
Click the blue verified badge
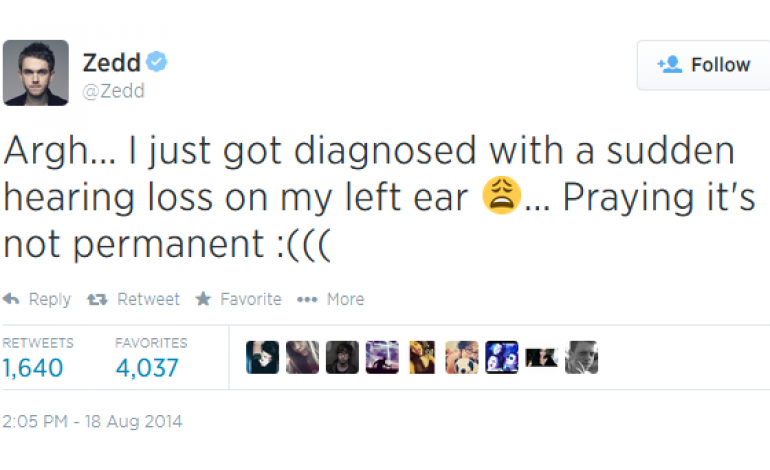pyautogui.click(x=156, y=61)
